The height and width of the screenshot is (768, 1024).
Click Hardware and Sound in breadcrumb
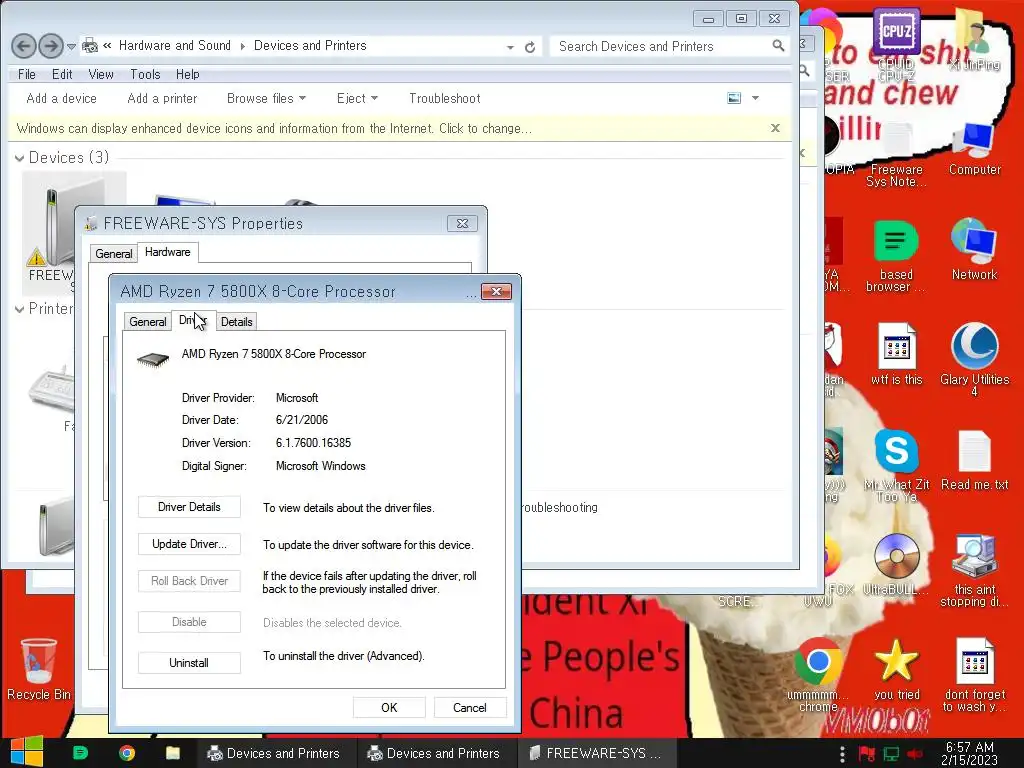click(x=174, y=46)
